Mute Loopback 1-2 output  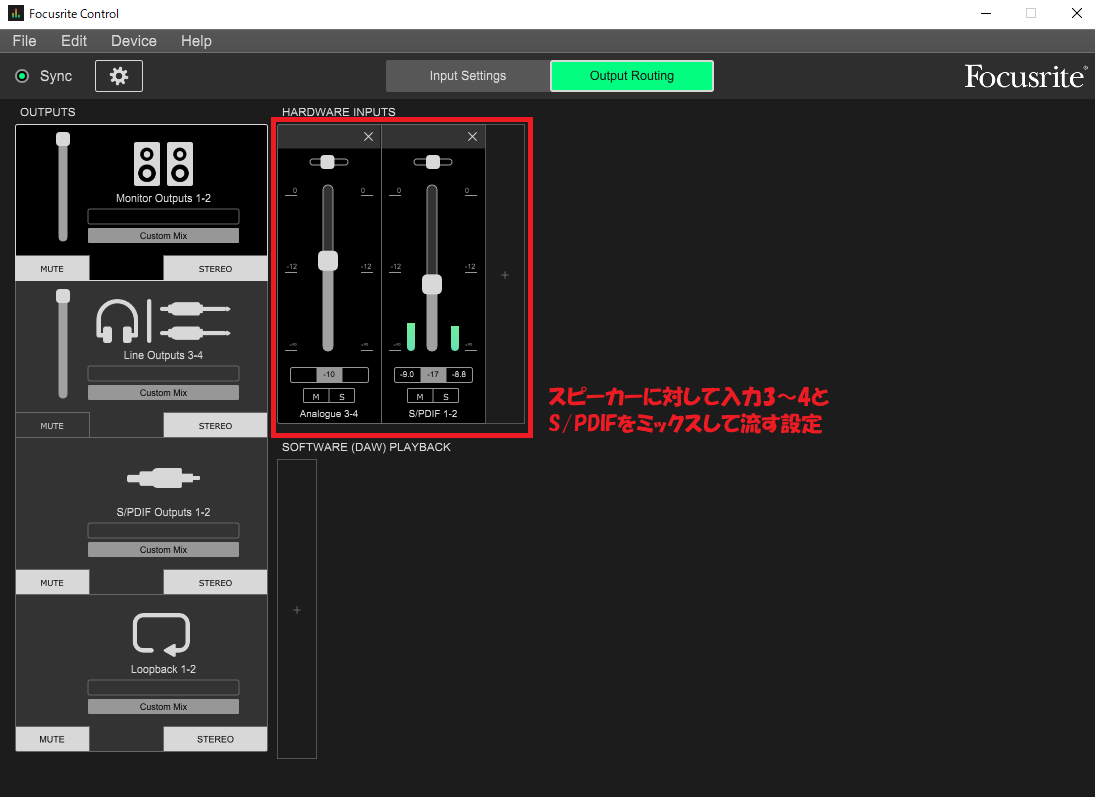click(52, 739)
